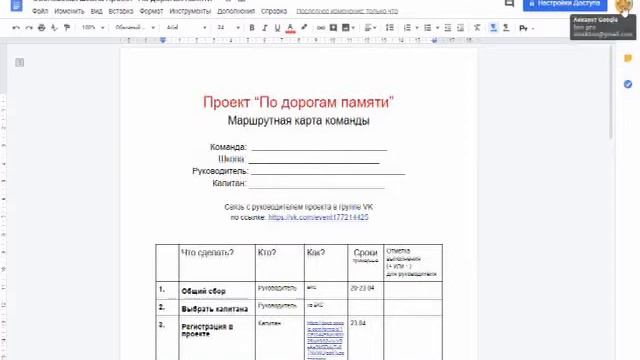Screen dimensions: 640x360
Task: Open the Arial font dropdown
Action: click(x=186, y=28)
